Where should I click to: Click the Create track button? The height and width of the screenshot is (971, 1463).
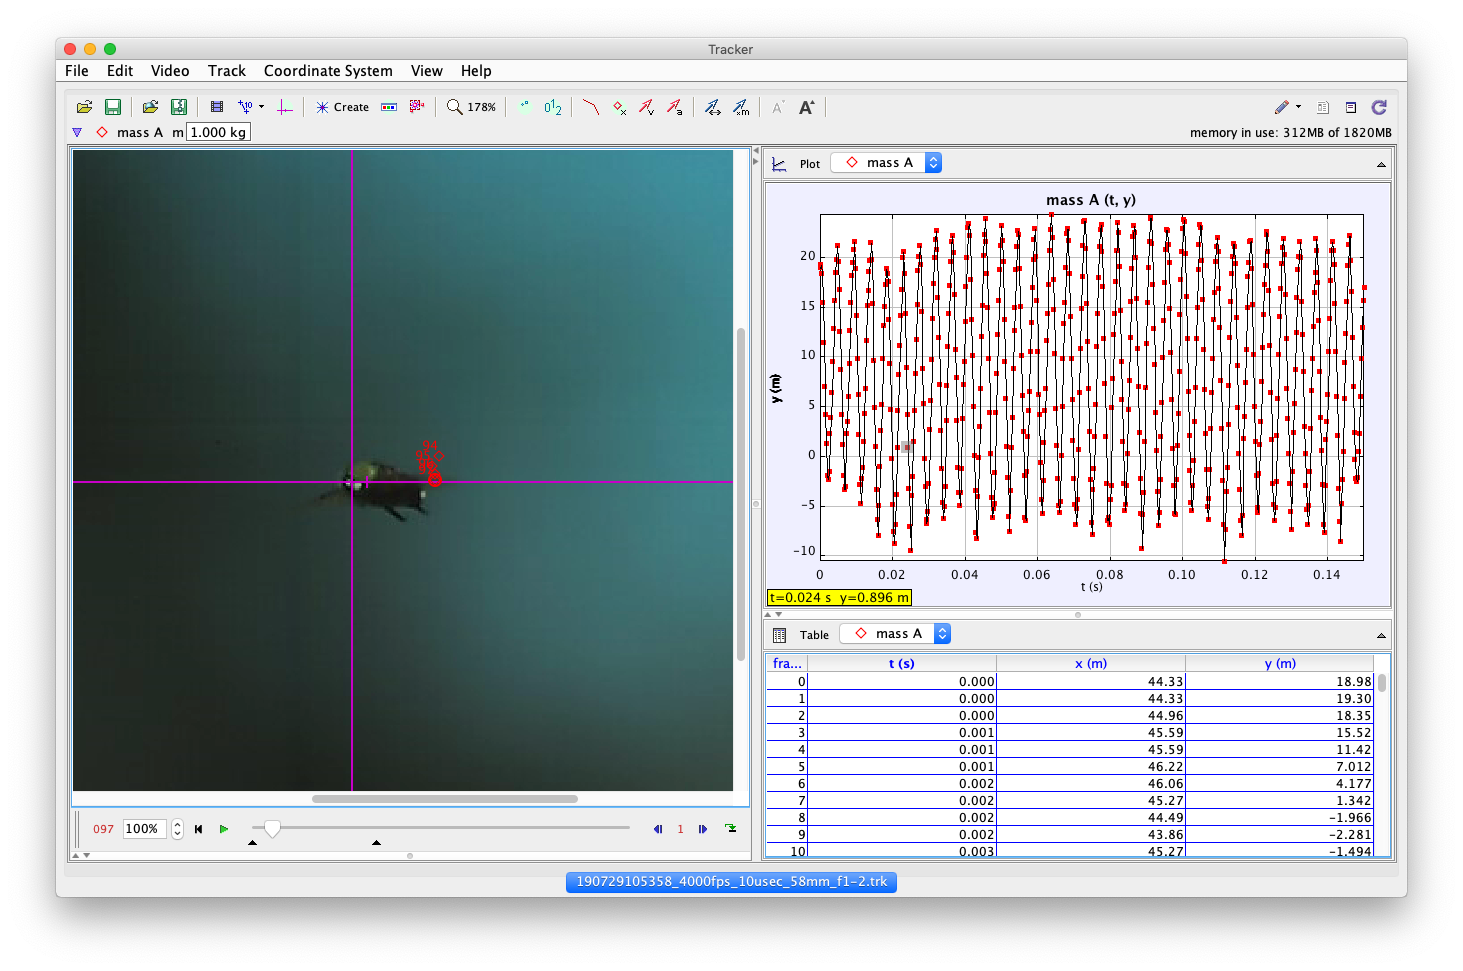click(342, 107)
